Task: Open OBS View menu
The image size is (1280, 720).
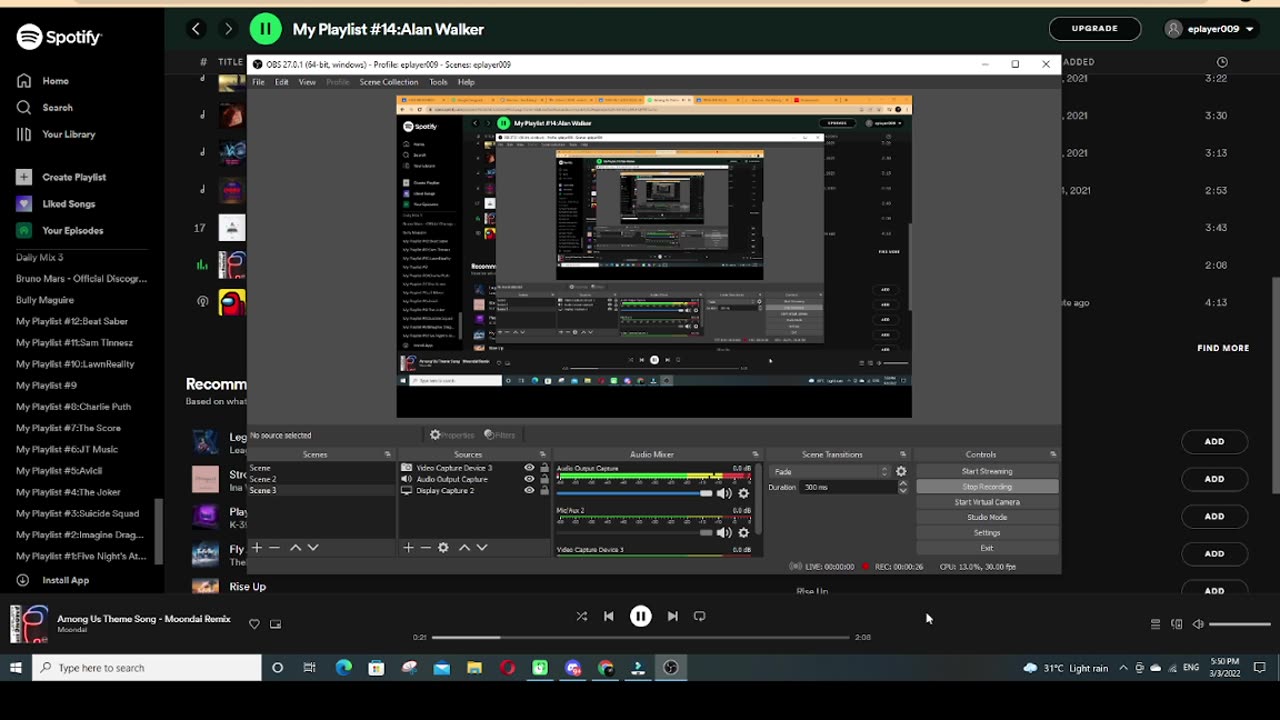Action: [307, 82]
